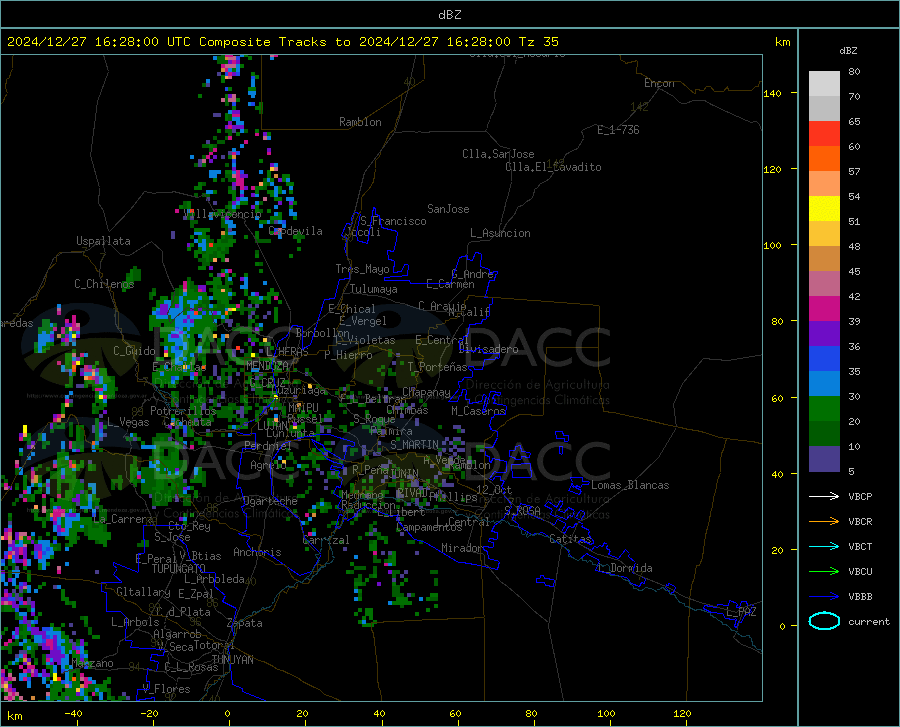900x727 pixels.
Task: Select the yellow 54 dBZ color swatch
Action: pos(824,209)
